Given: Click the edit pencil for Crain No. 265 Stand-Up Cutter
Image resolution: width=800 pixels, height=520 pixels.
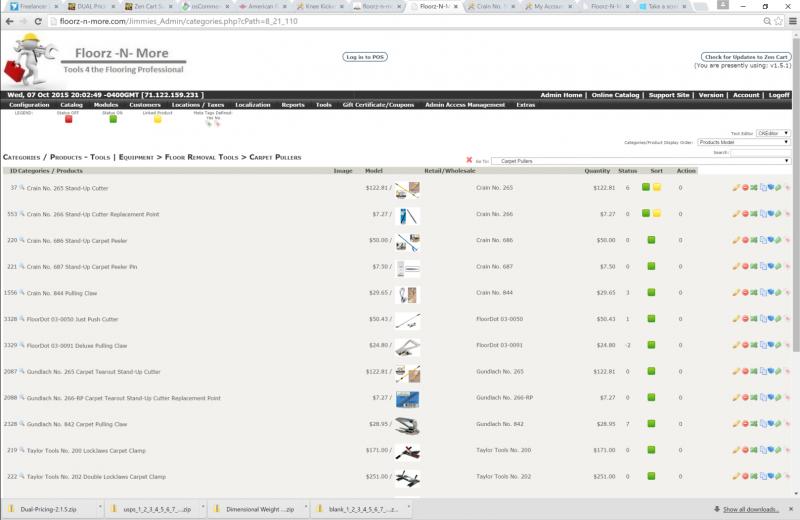Looking at the screenshot, I should pyautogui.click(x=736, y=188).
